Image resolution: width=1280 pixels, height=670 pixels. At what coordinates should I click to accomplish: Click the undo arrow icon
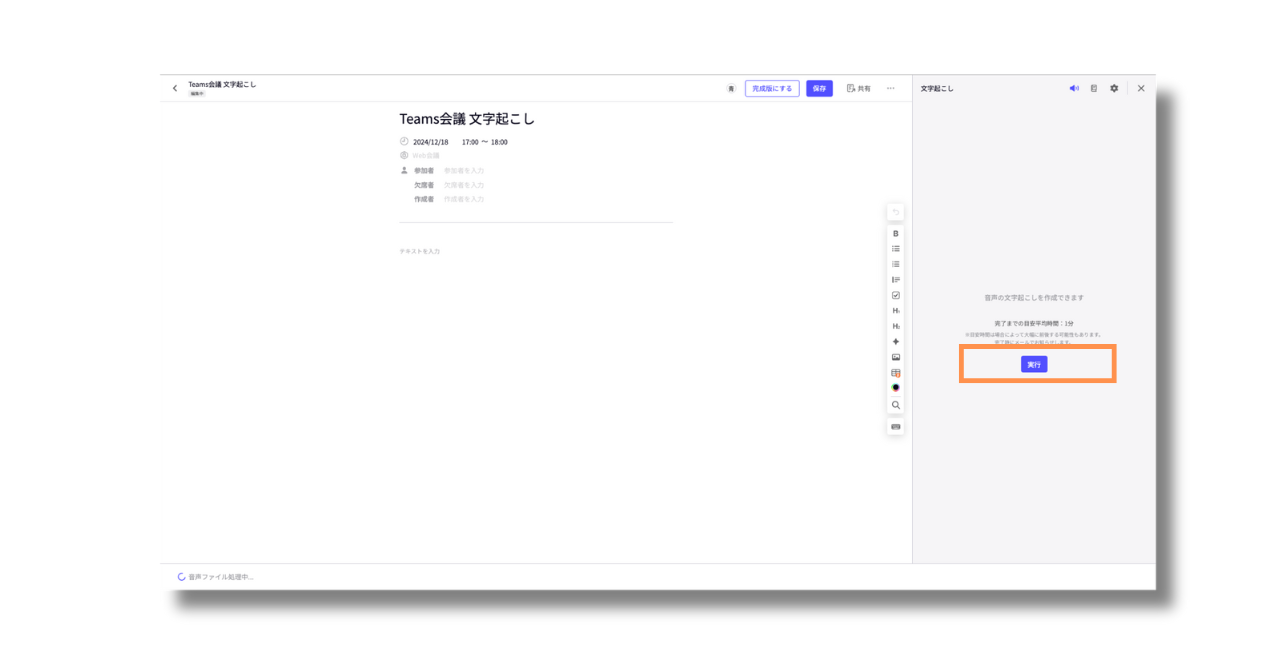coord(895,212)
